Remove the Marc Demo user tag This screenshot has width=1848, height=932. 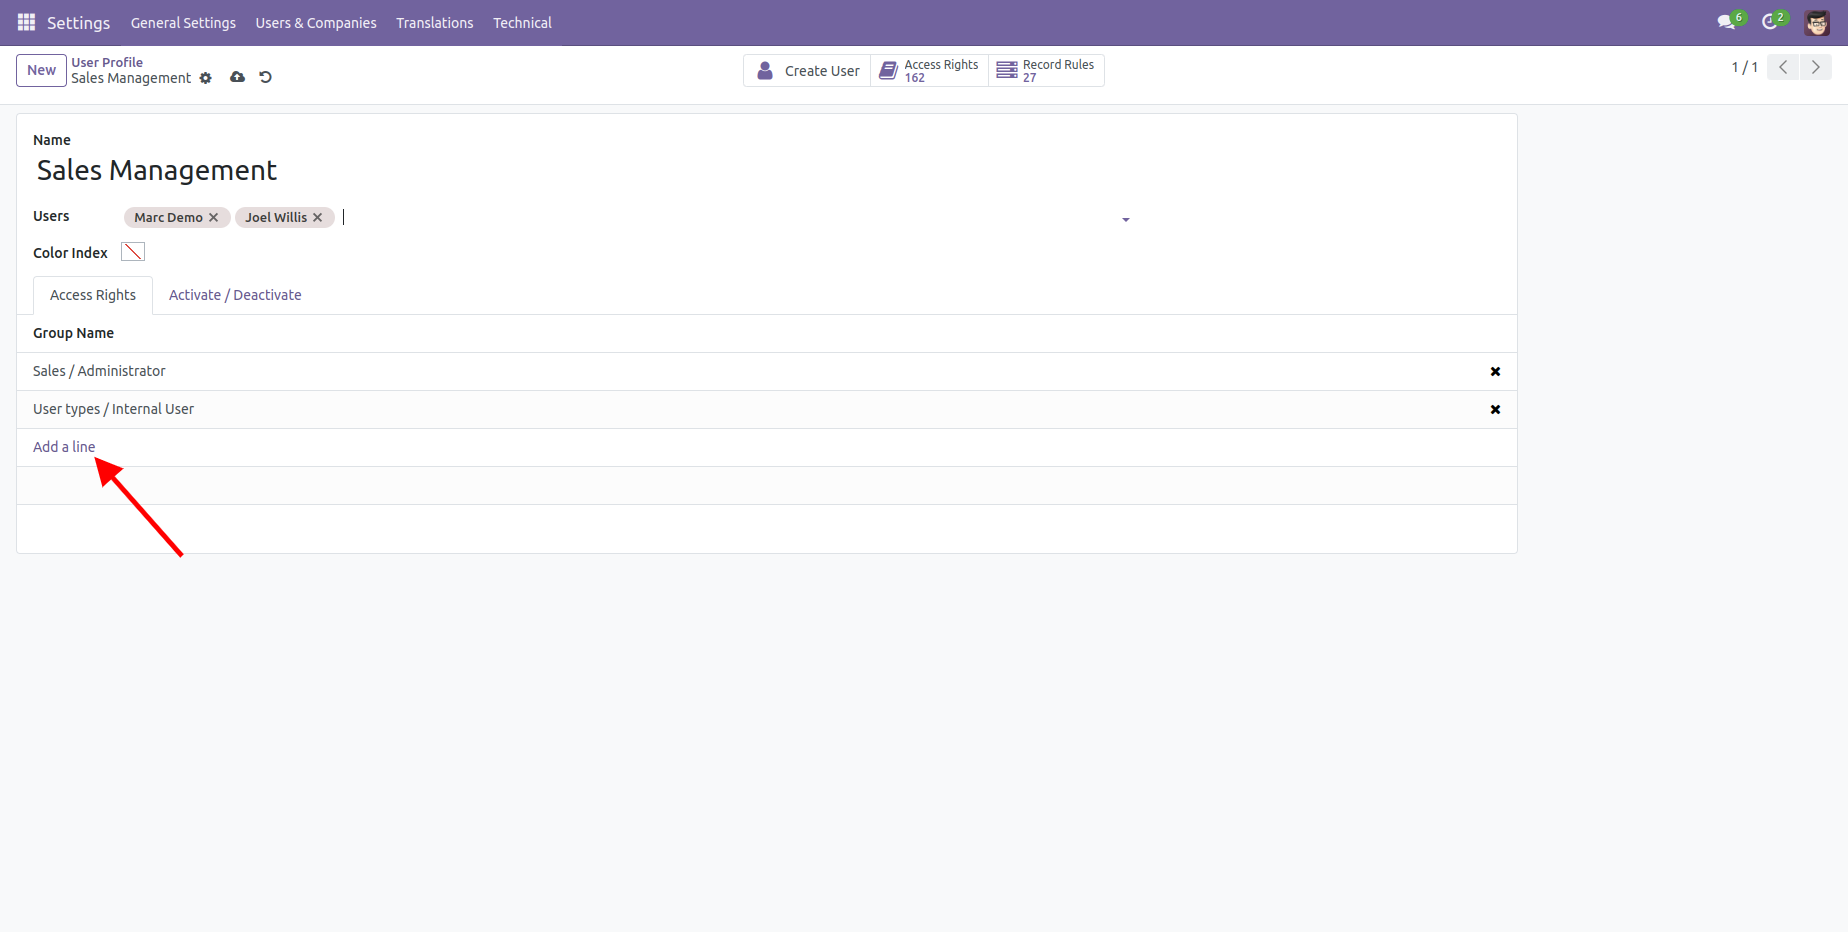click(213, 218)
